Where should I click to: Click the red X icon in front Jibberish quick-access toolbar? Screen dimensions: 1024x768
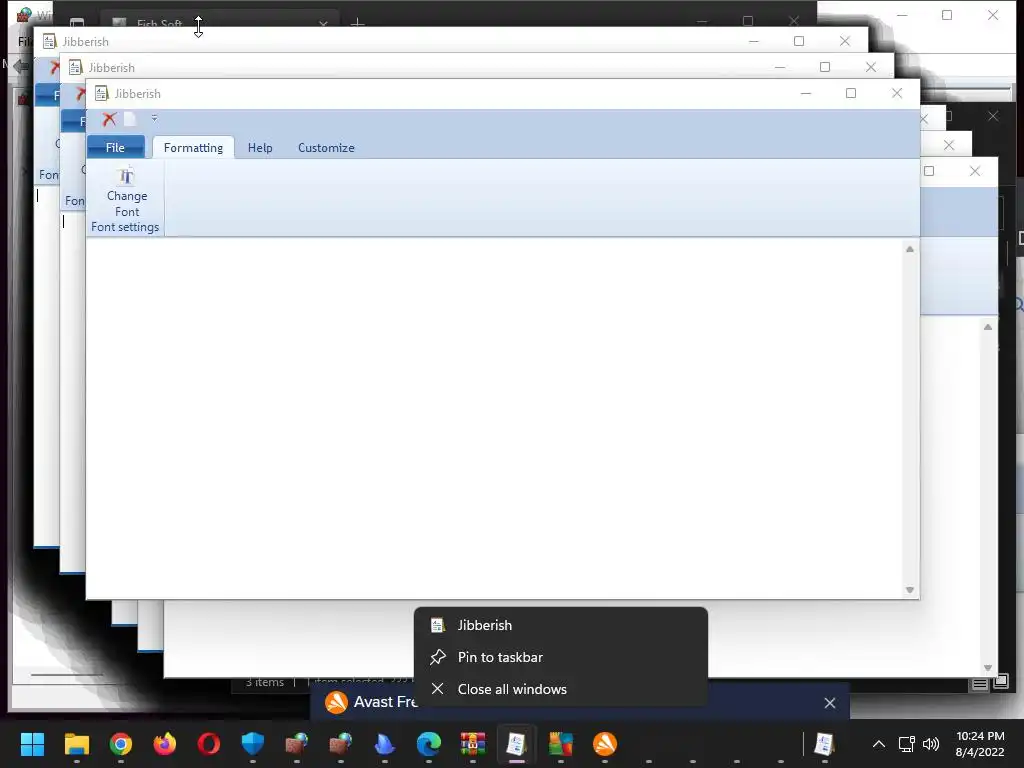click(109, 120)
